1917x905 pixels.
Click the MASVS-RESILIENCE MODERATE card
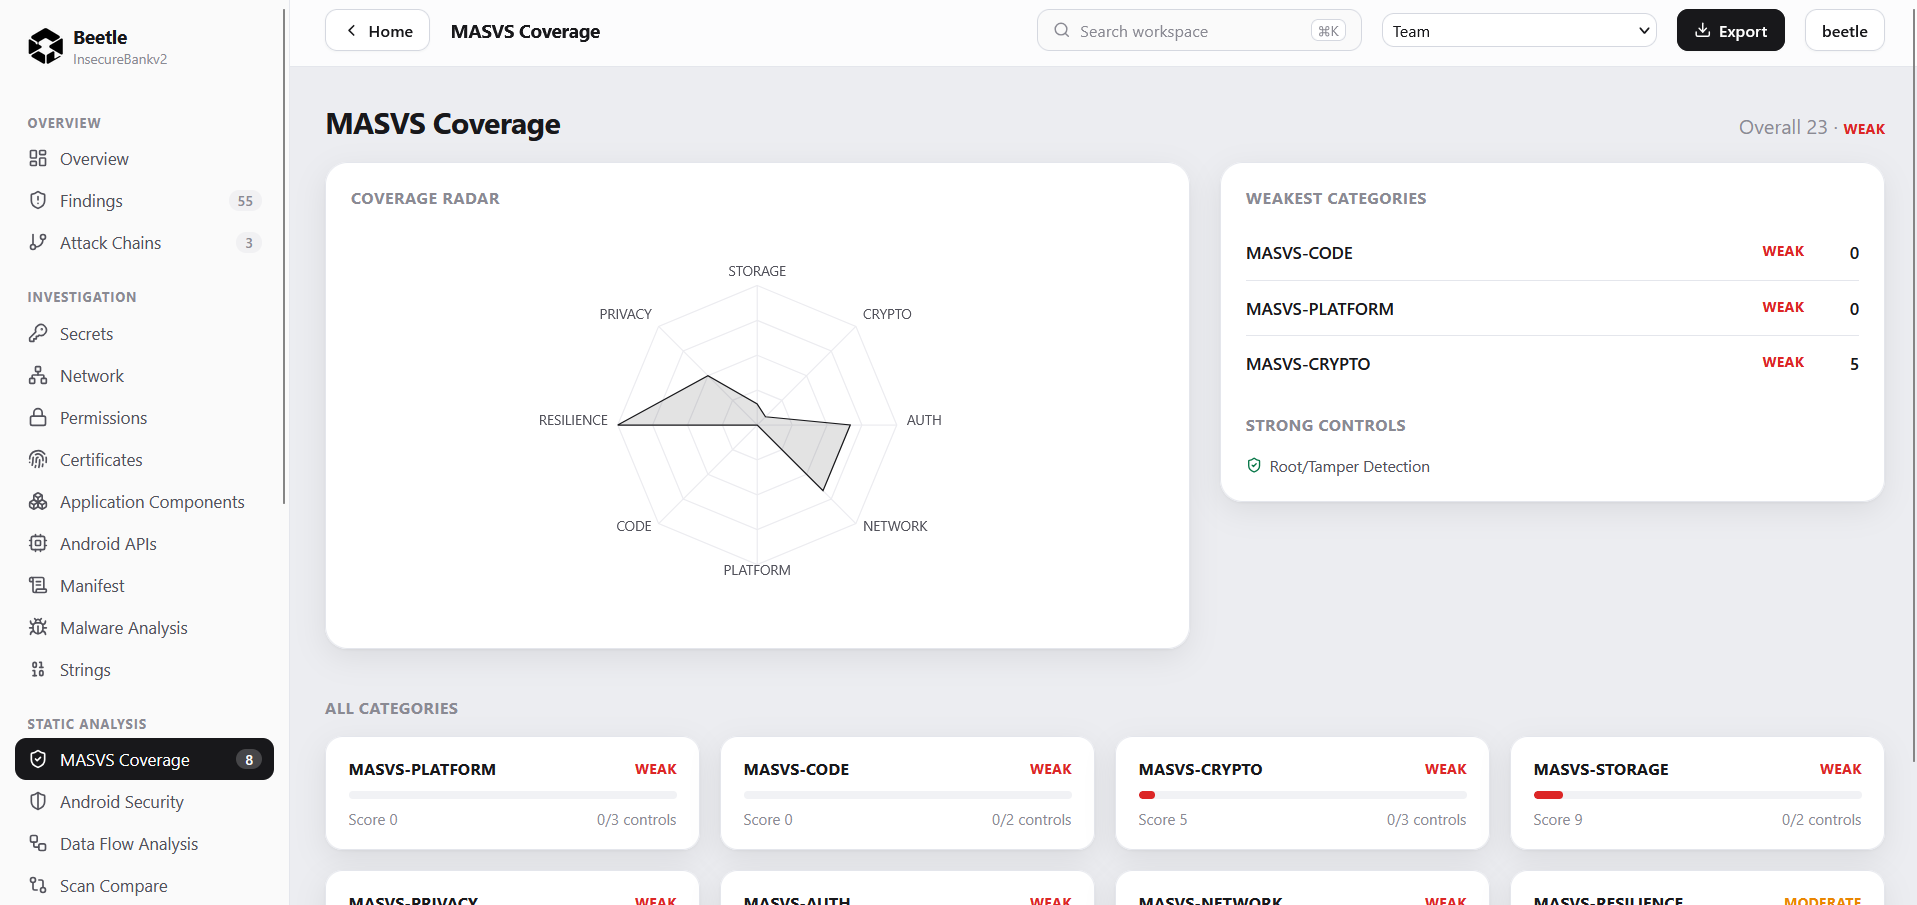click(x=1697, y=888)
